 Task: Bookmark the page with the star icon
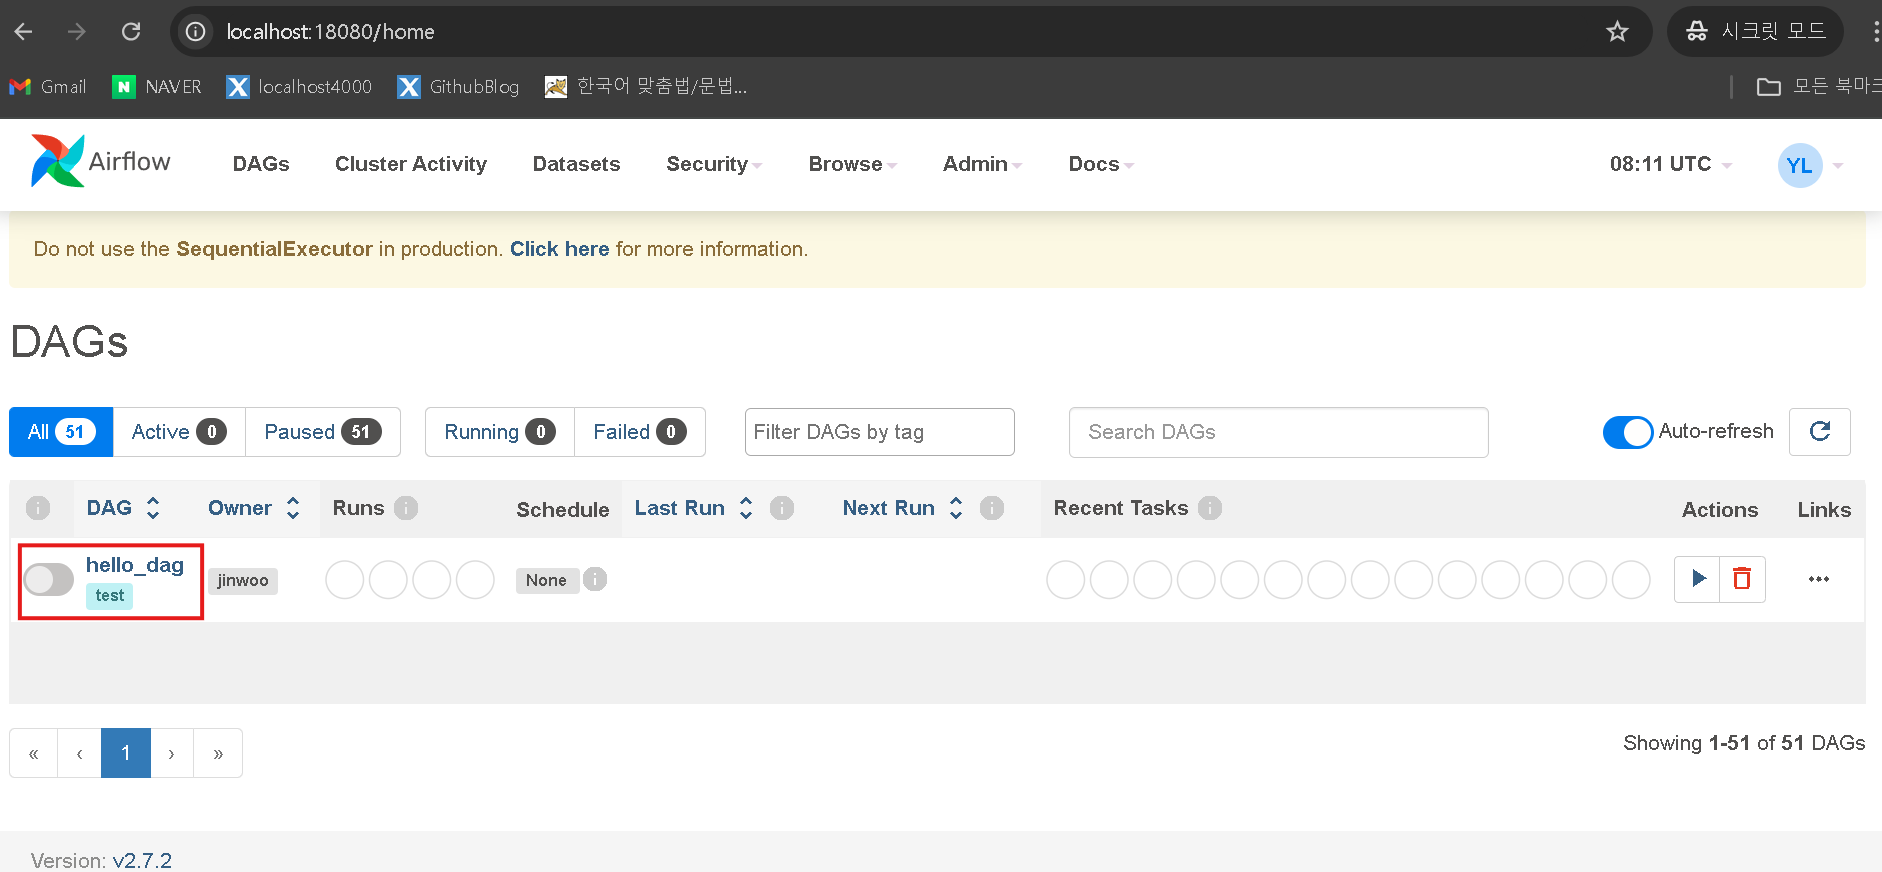point(1617,32)
